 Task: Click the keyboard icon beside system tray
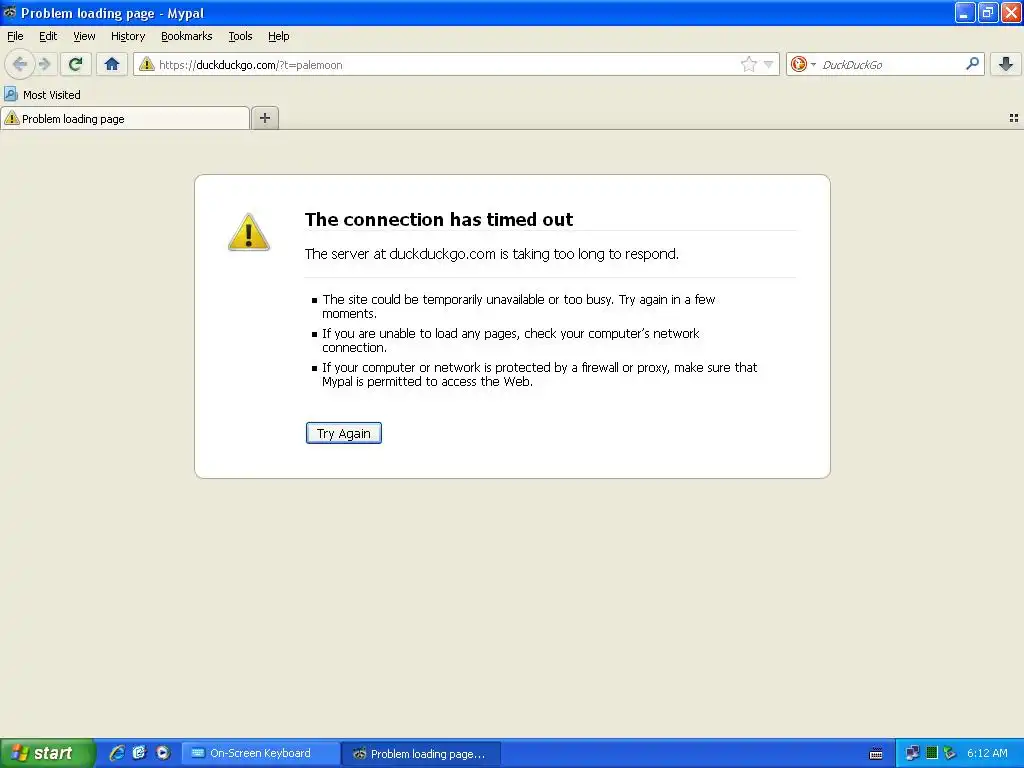point(876,754)
